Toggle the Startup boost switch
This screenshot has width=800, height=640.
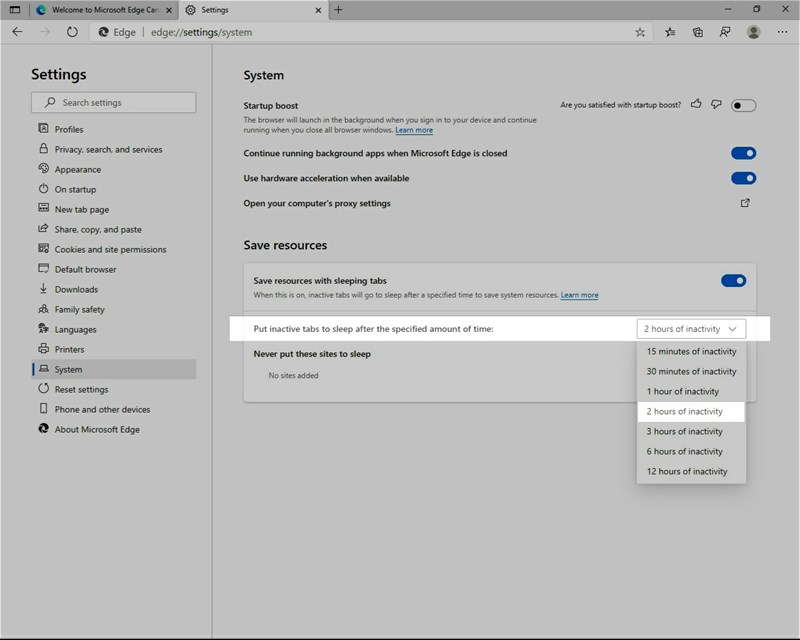coord(743,106)
